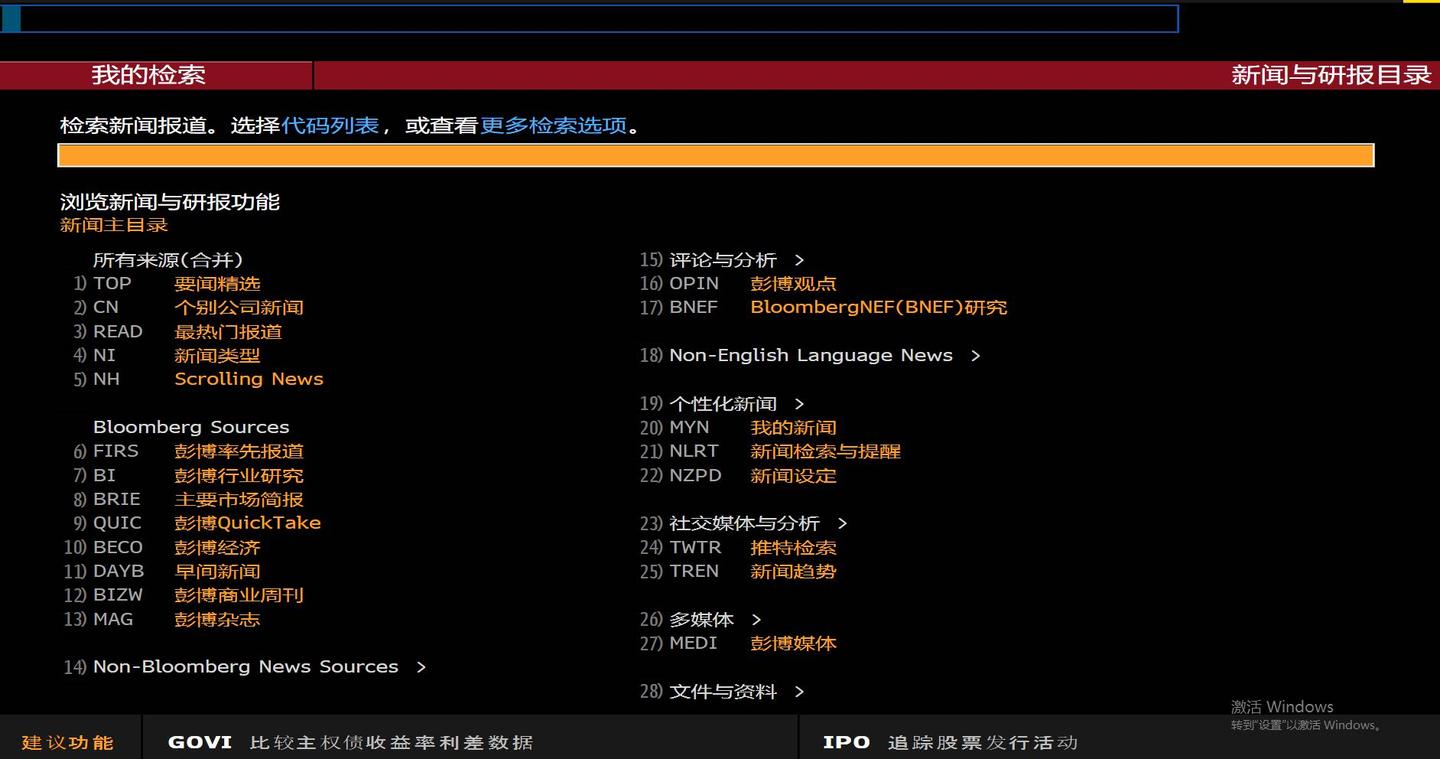1440x759 pixels.
Task: Select the 新闻与研报目录 header
Action: pyautogui.click(x=1331, y=75)
